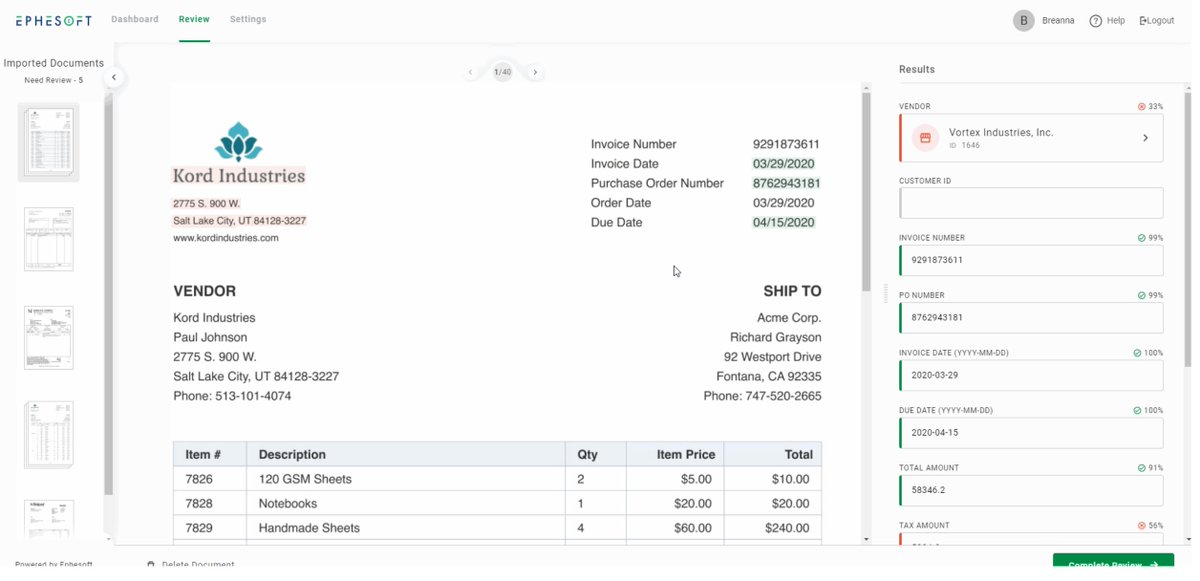Viewport: 1200px width, 581px height.
Task: Edit the Total Amount field 58346.2
Action: [x=1031, y=490]
